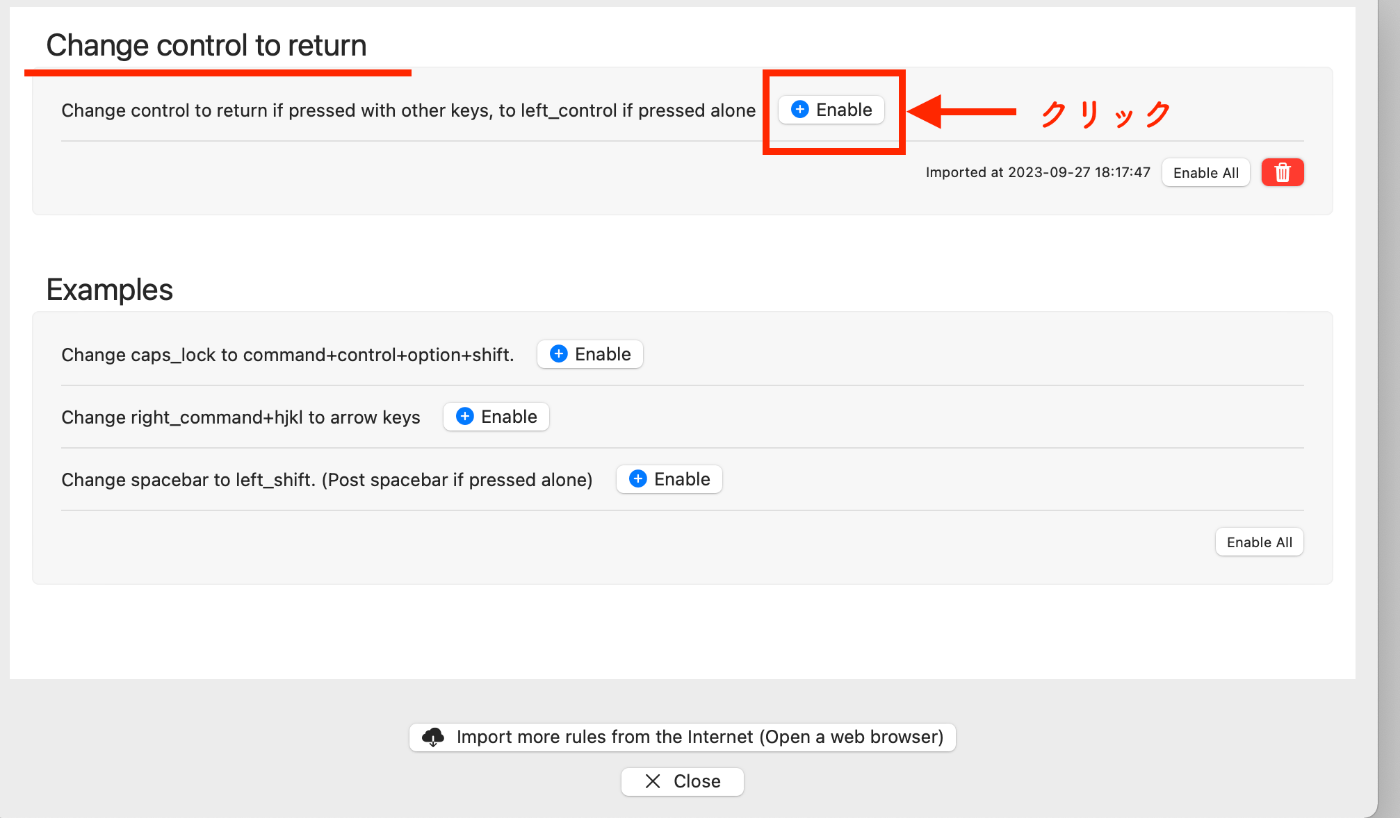Click the spacebar to left_shift description text
1400x818 pixels.
(327, 480)
